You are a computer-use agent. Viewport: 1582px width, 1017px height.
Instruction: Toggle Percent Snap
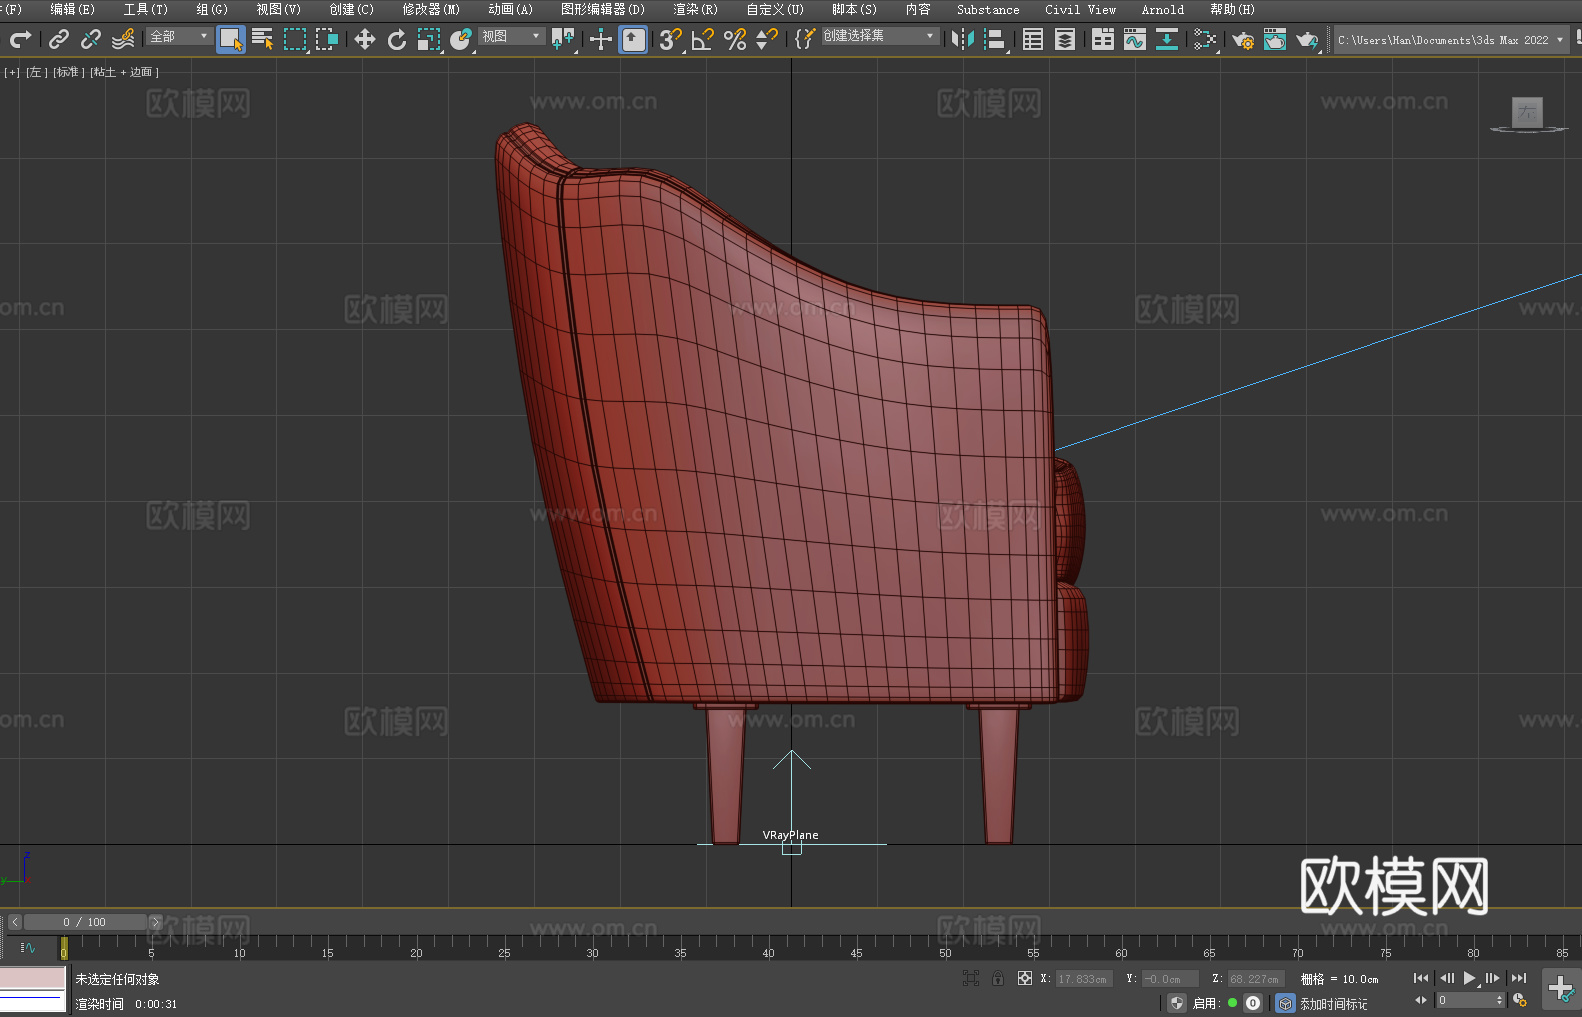(735, 39)
